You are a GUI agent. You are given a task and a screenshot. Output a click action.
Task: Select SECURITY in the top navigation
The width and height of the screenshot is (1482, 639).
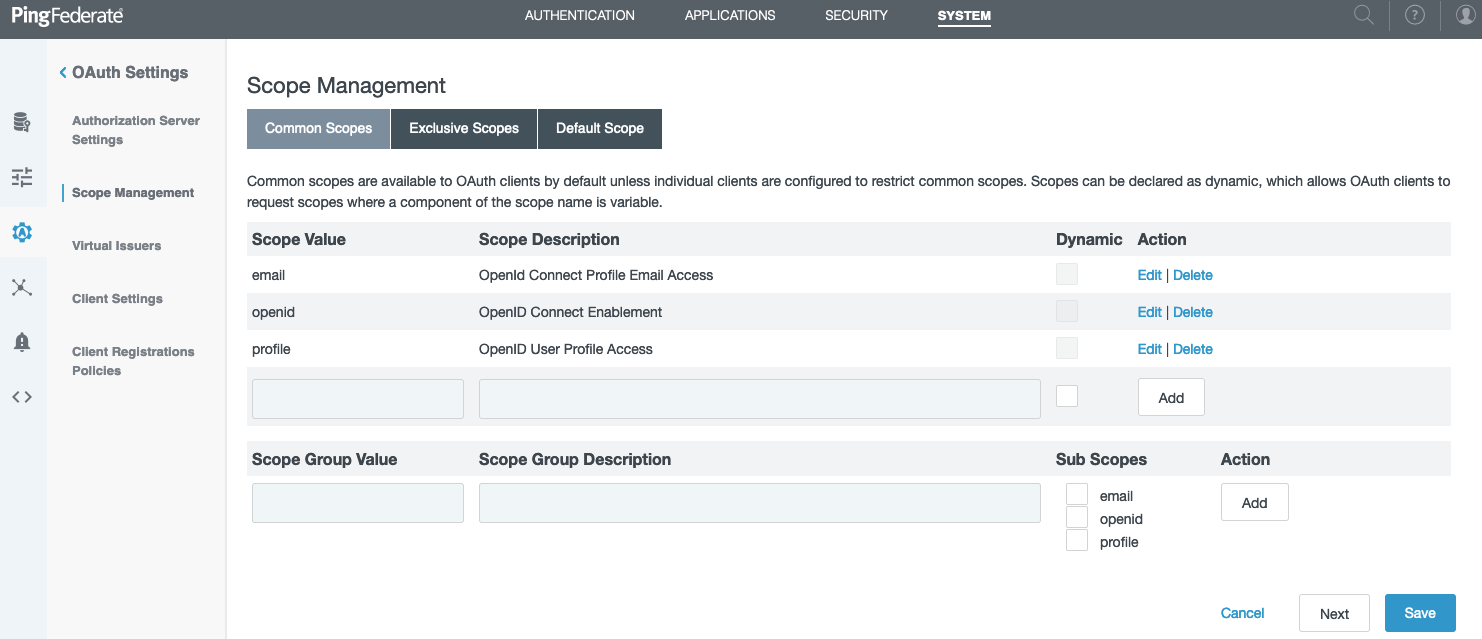click(x=855, y=15)
